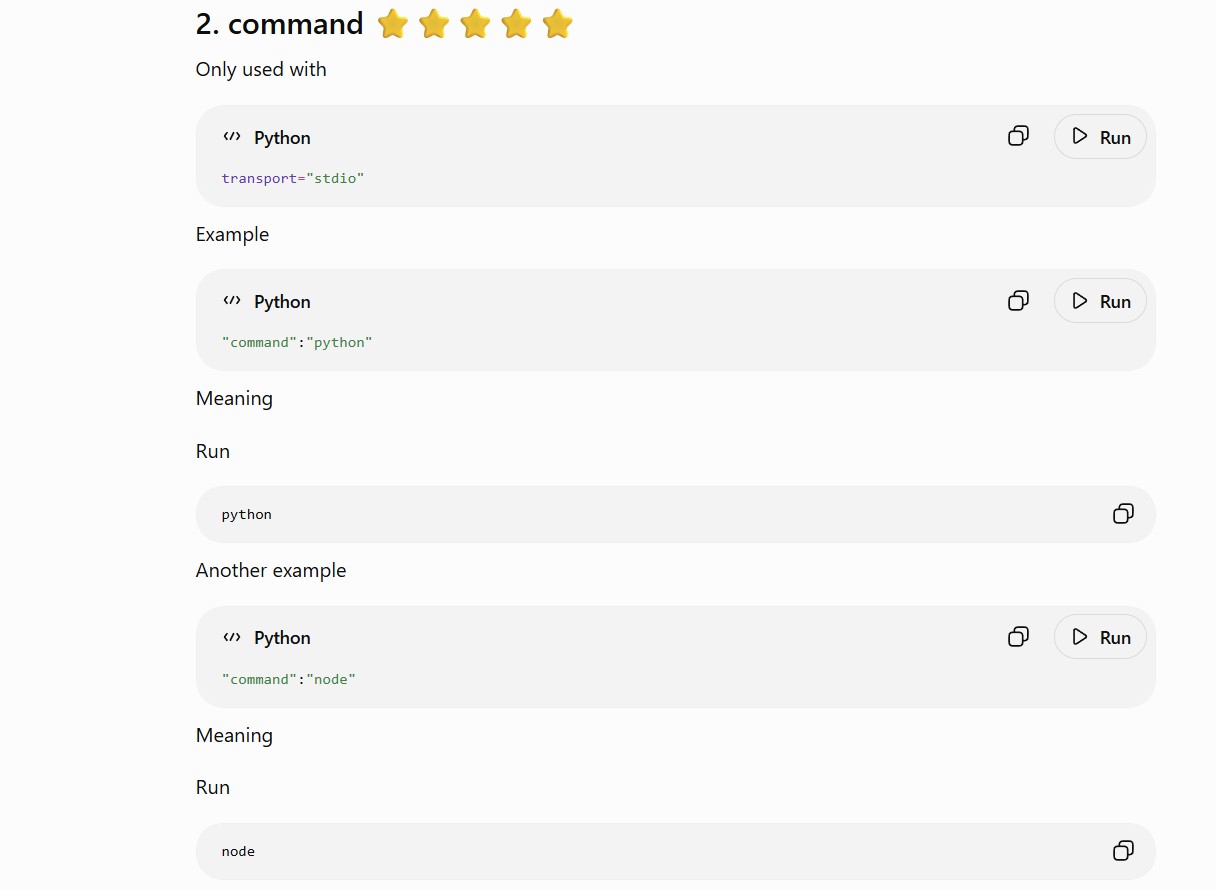
Task: Run the "command":"python" snippet
Action: 1100,300
